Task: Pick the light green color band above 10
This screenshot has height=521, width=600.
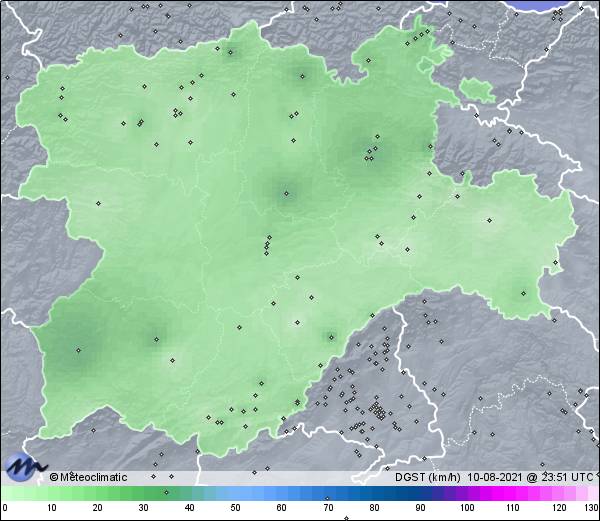Action: (52, 493)
